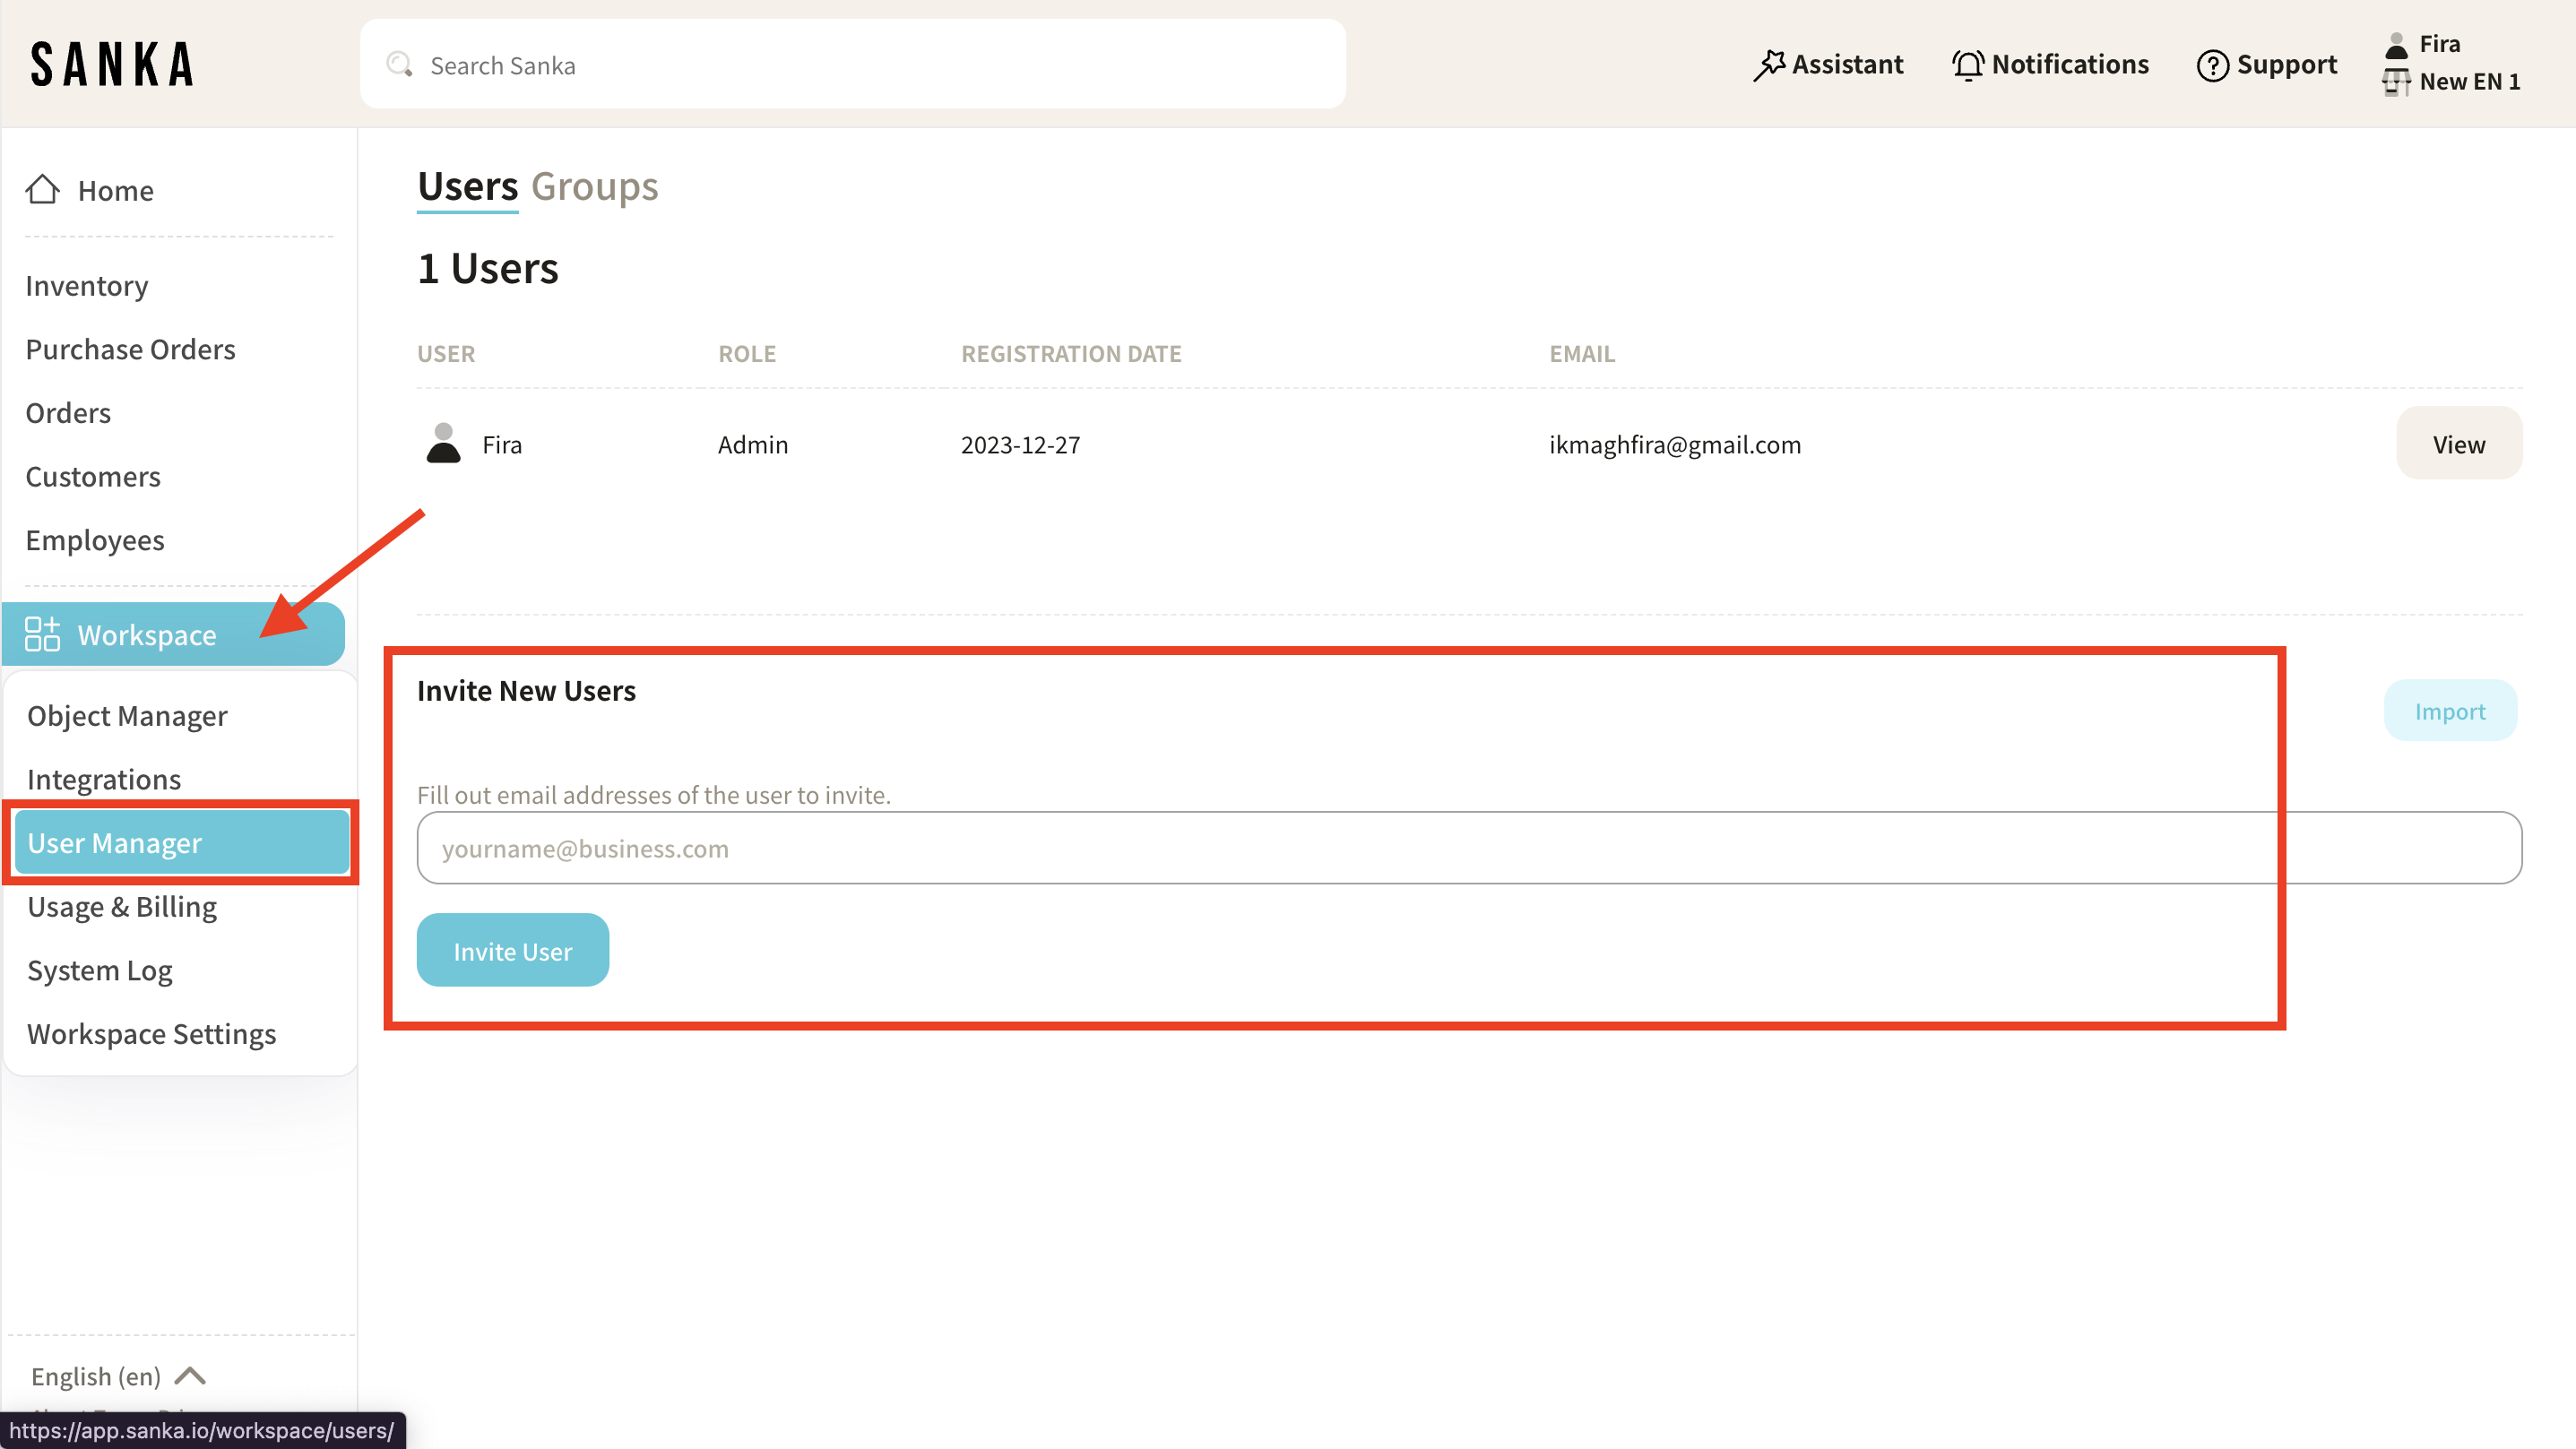Open Object Manager from sidebar
Screen dimensions: 2576x1449
[127, 716]
